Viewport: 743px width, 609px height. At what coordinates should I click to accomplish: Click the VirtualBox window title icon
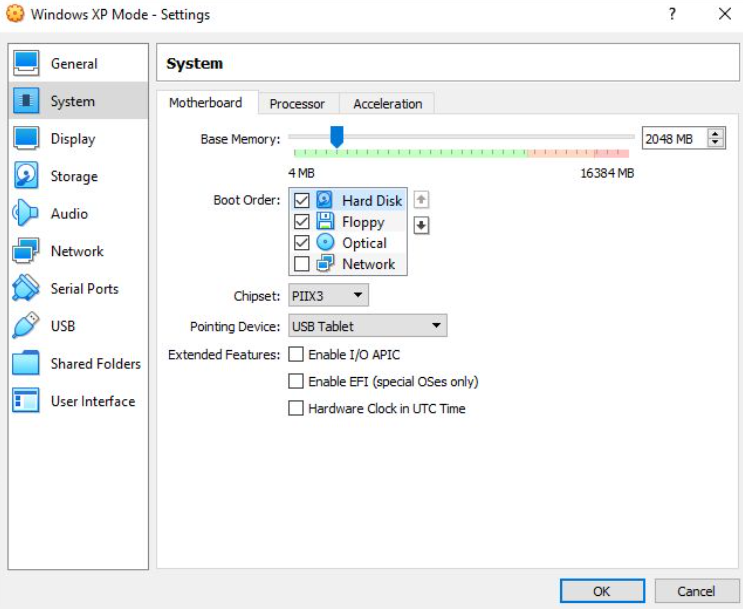(15, 14)
